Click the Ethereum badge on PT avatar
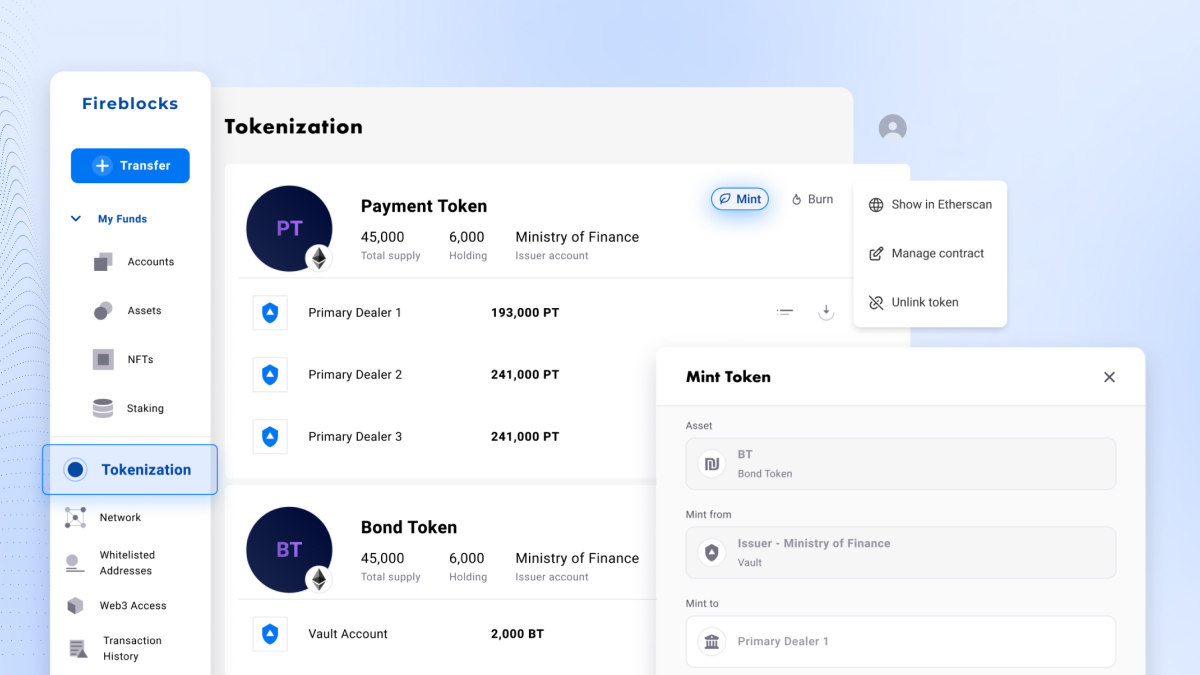The width and height of the screenshot is (1200, 675). [x=319, y=259]
